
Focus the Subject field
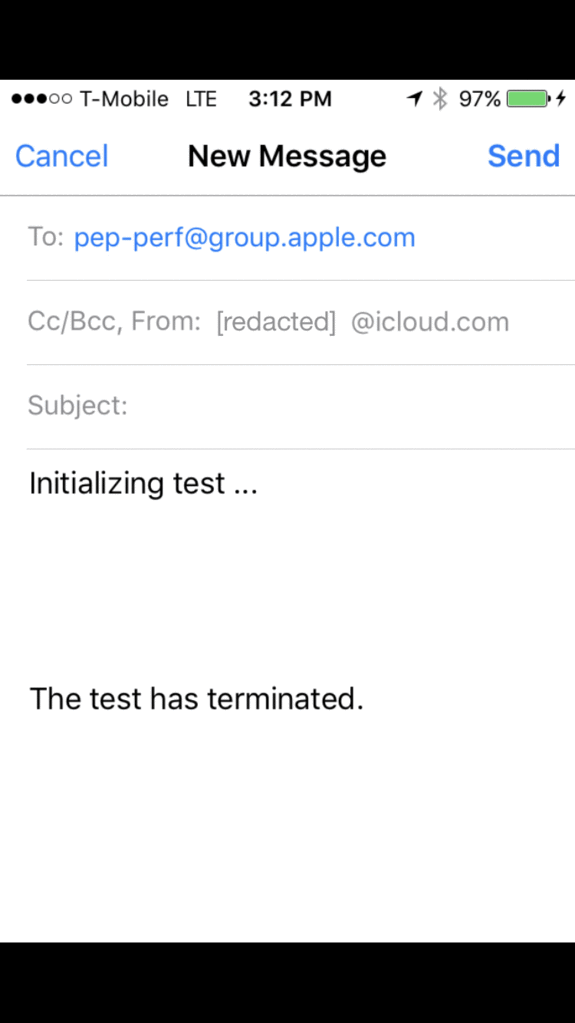tap(301, 406)
